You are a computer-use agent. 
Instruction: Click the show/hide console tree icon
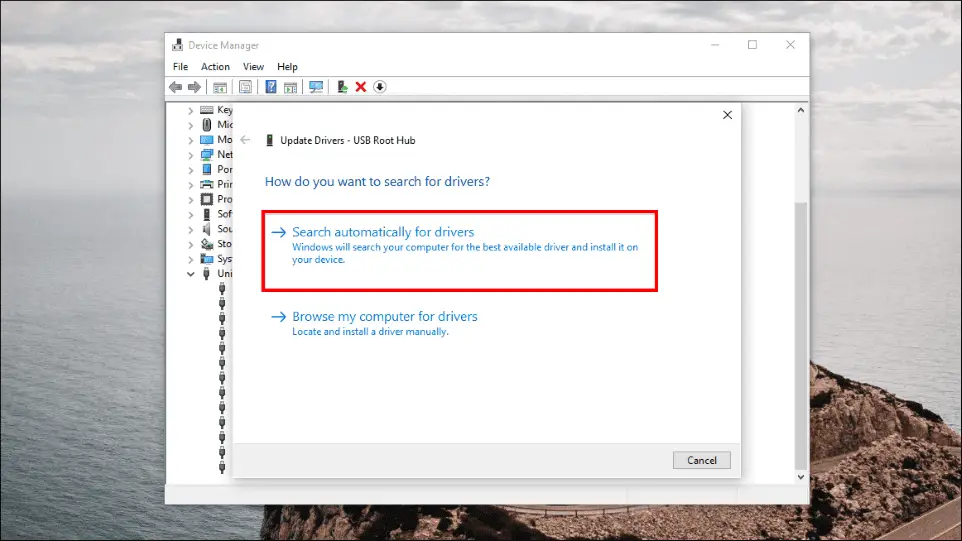220,87
